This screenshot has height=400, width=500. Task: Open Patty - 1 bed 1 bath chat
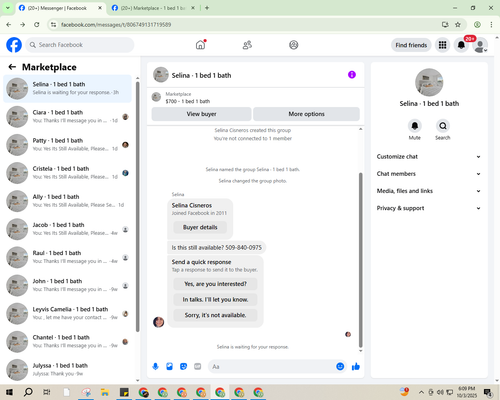pos(67,145)
